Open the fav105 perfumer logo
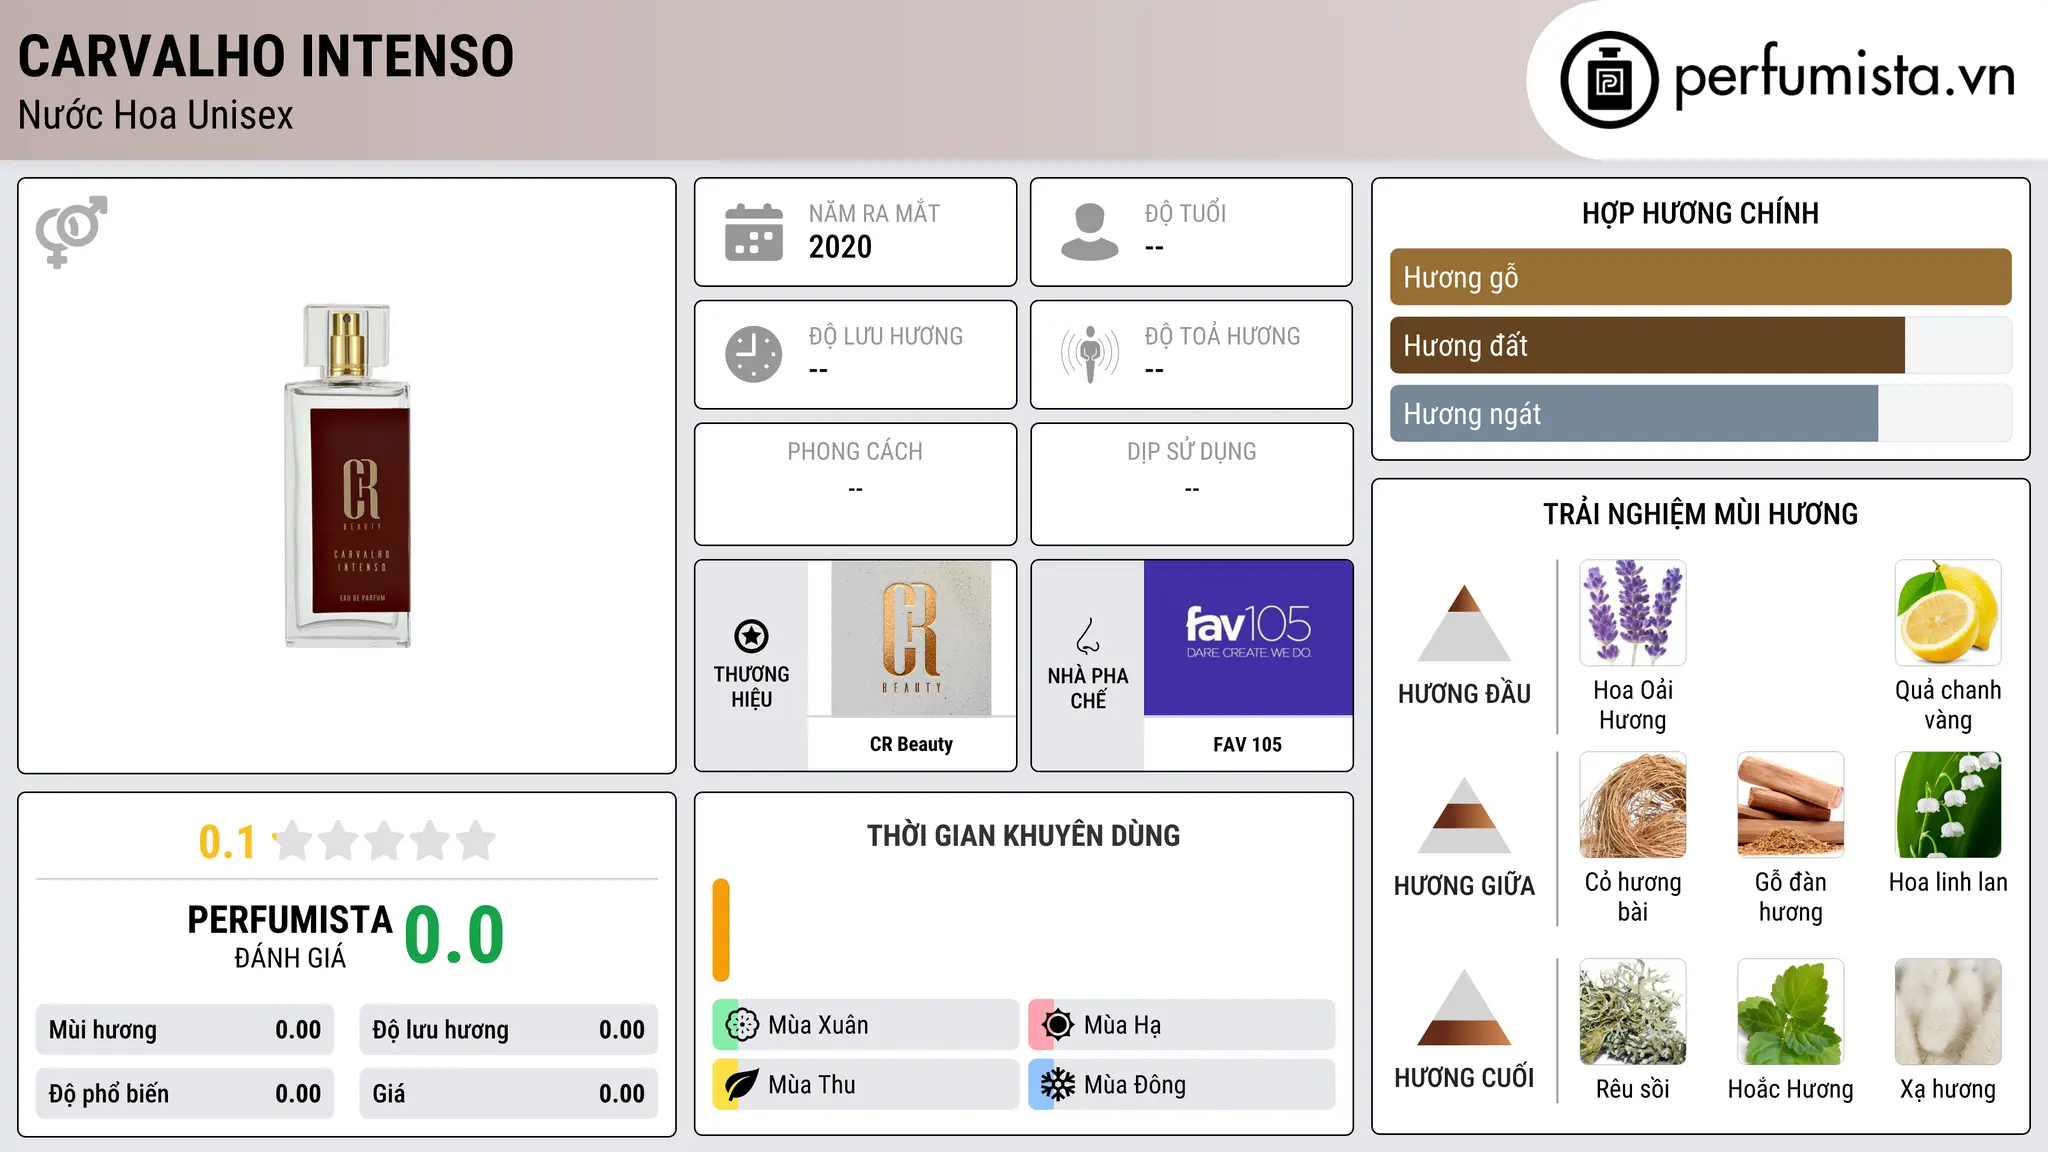Image resolution: width=2048 pixels, height=1152 pixels. pos(1248,638)
